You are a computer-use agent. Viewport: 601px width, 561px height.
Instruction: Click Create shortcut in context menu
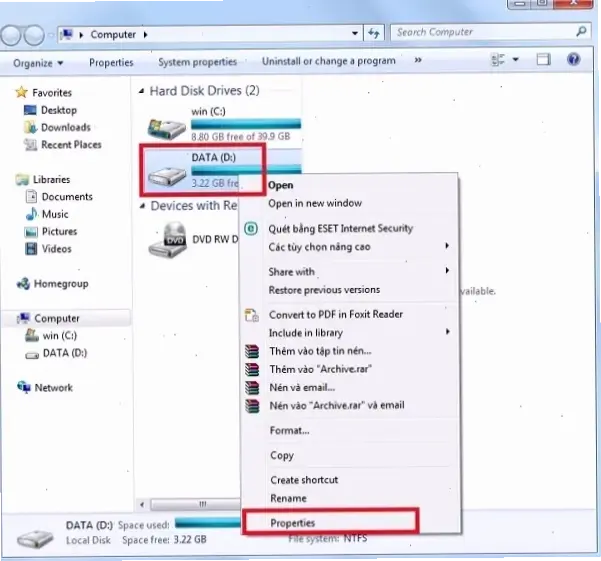pos(304,480)
